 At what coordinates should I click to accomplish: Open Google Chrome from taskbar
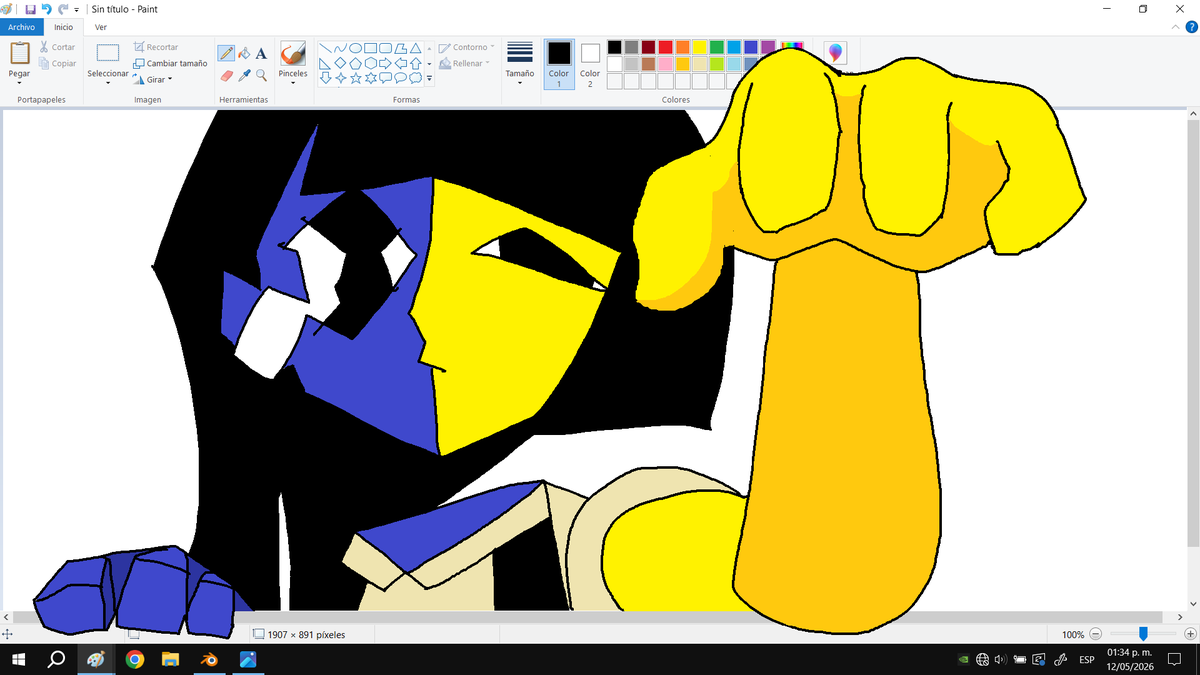point(134,659)
